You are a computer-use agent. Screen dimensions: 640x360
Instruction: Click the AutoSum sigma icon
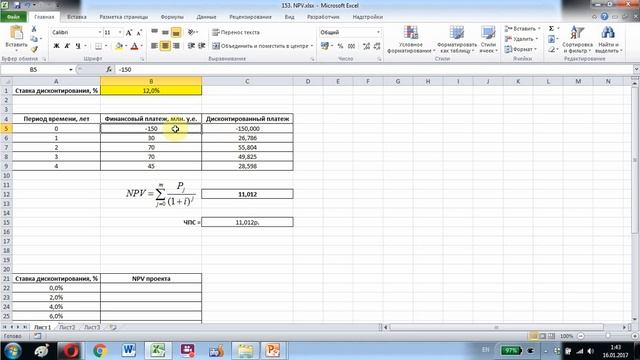tap(551, 29)
